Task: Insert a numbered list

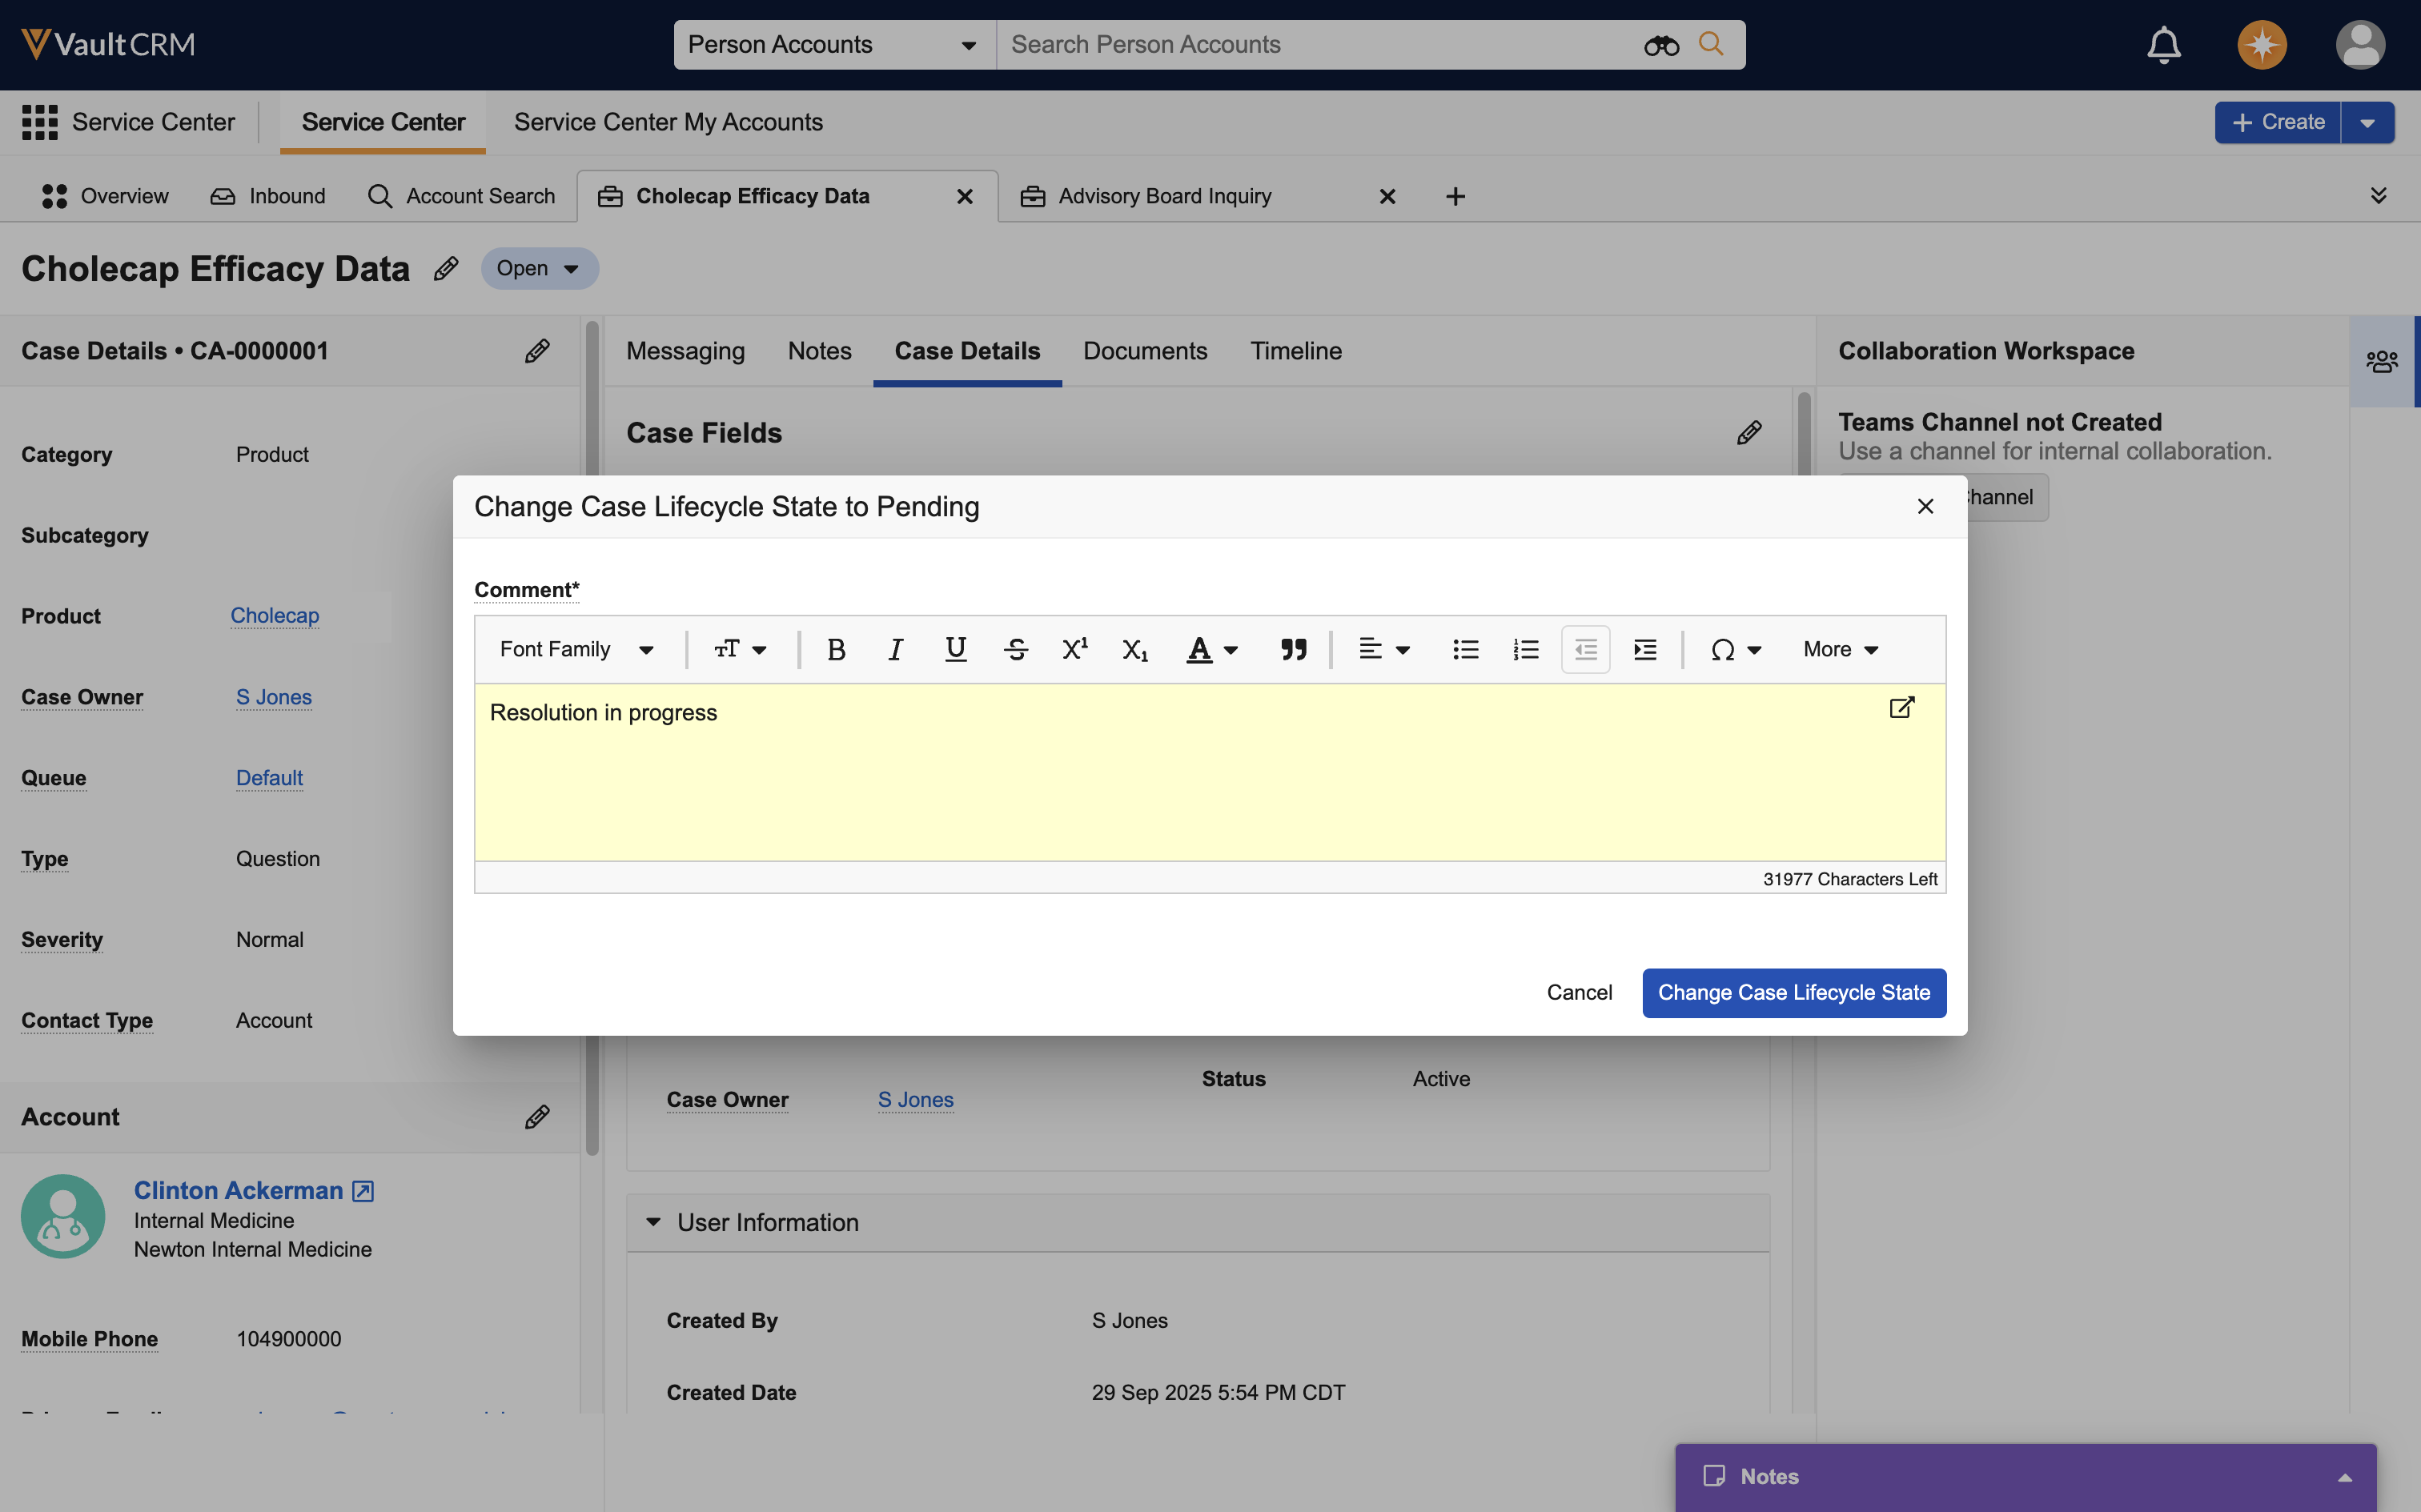Action: click(x=1525, y=650)
